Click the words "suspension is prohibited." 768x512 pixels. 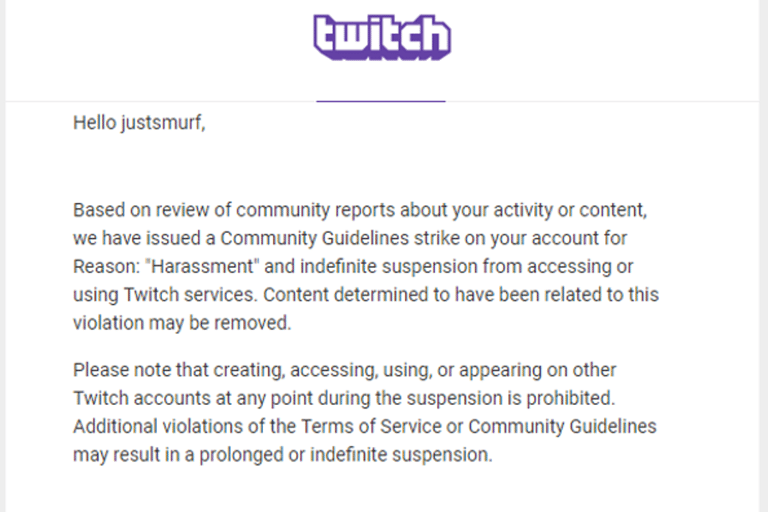click(511, 398)
